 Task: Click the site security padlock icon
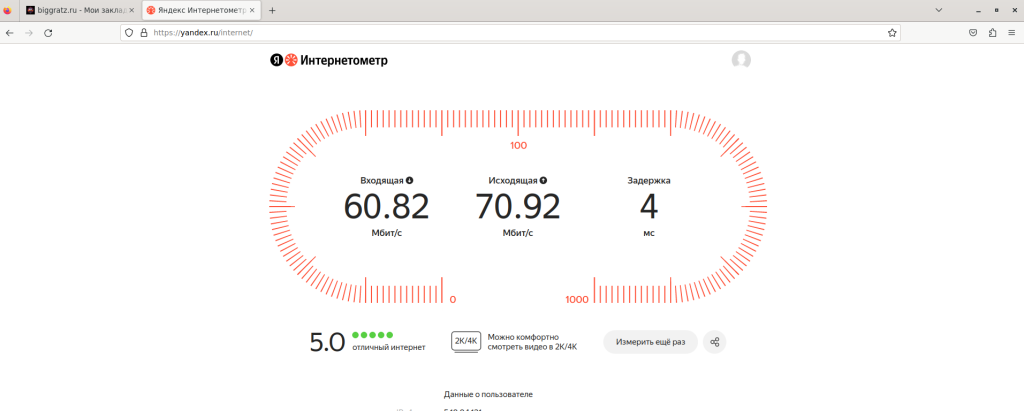(144, 32)
